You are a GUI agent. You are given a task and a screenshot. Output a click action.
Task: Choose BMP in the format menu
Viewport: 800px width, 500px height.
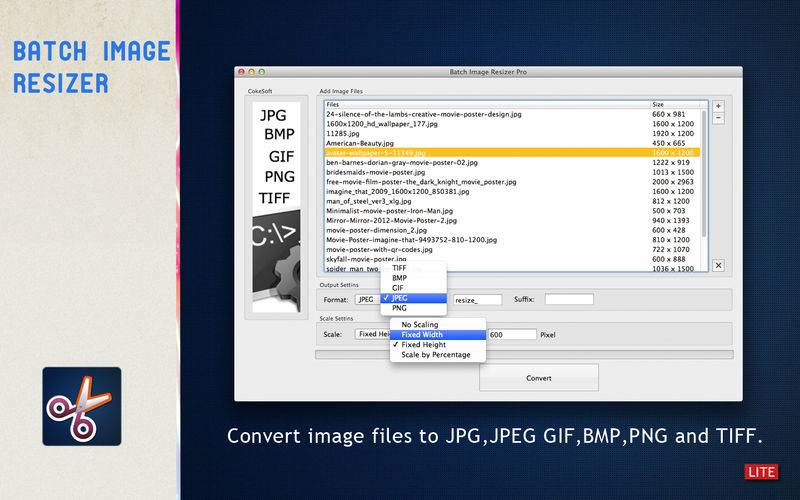click(x=414, y=278)
